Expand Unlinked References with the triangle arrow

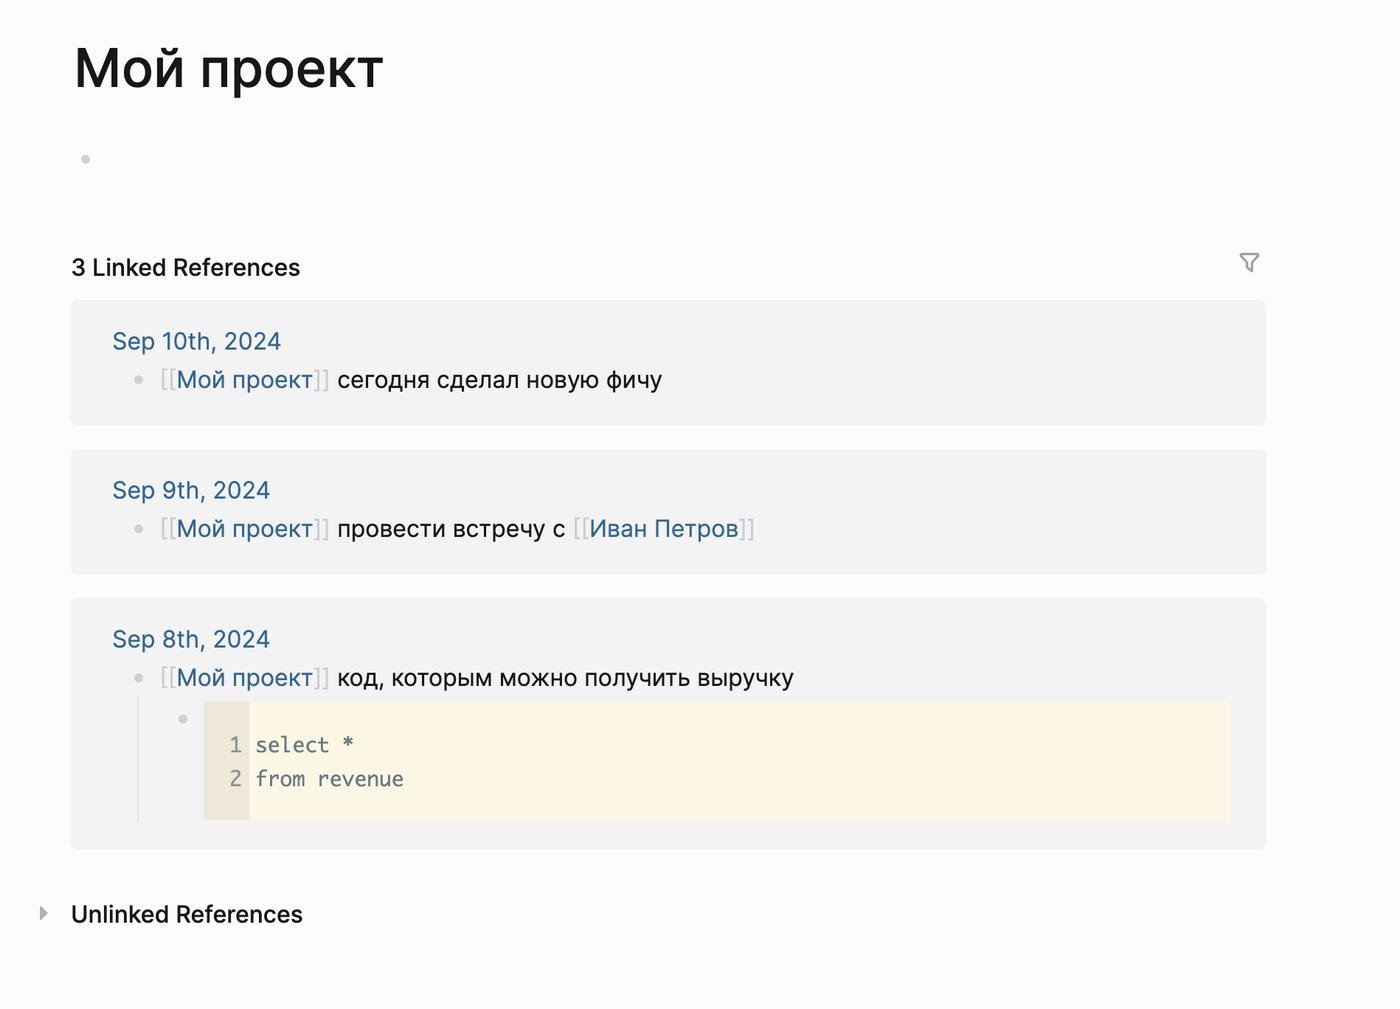pyautogui.click(x=43, y=913)
